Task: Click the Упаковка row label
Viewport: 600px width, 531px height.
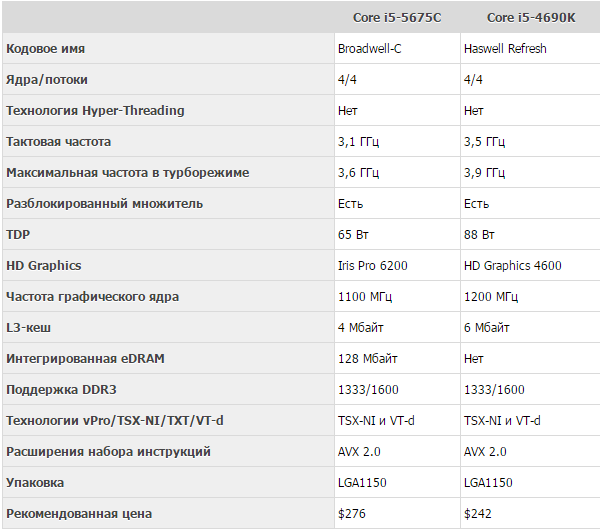Action: [x=35, y=483]
